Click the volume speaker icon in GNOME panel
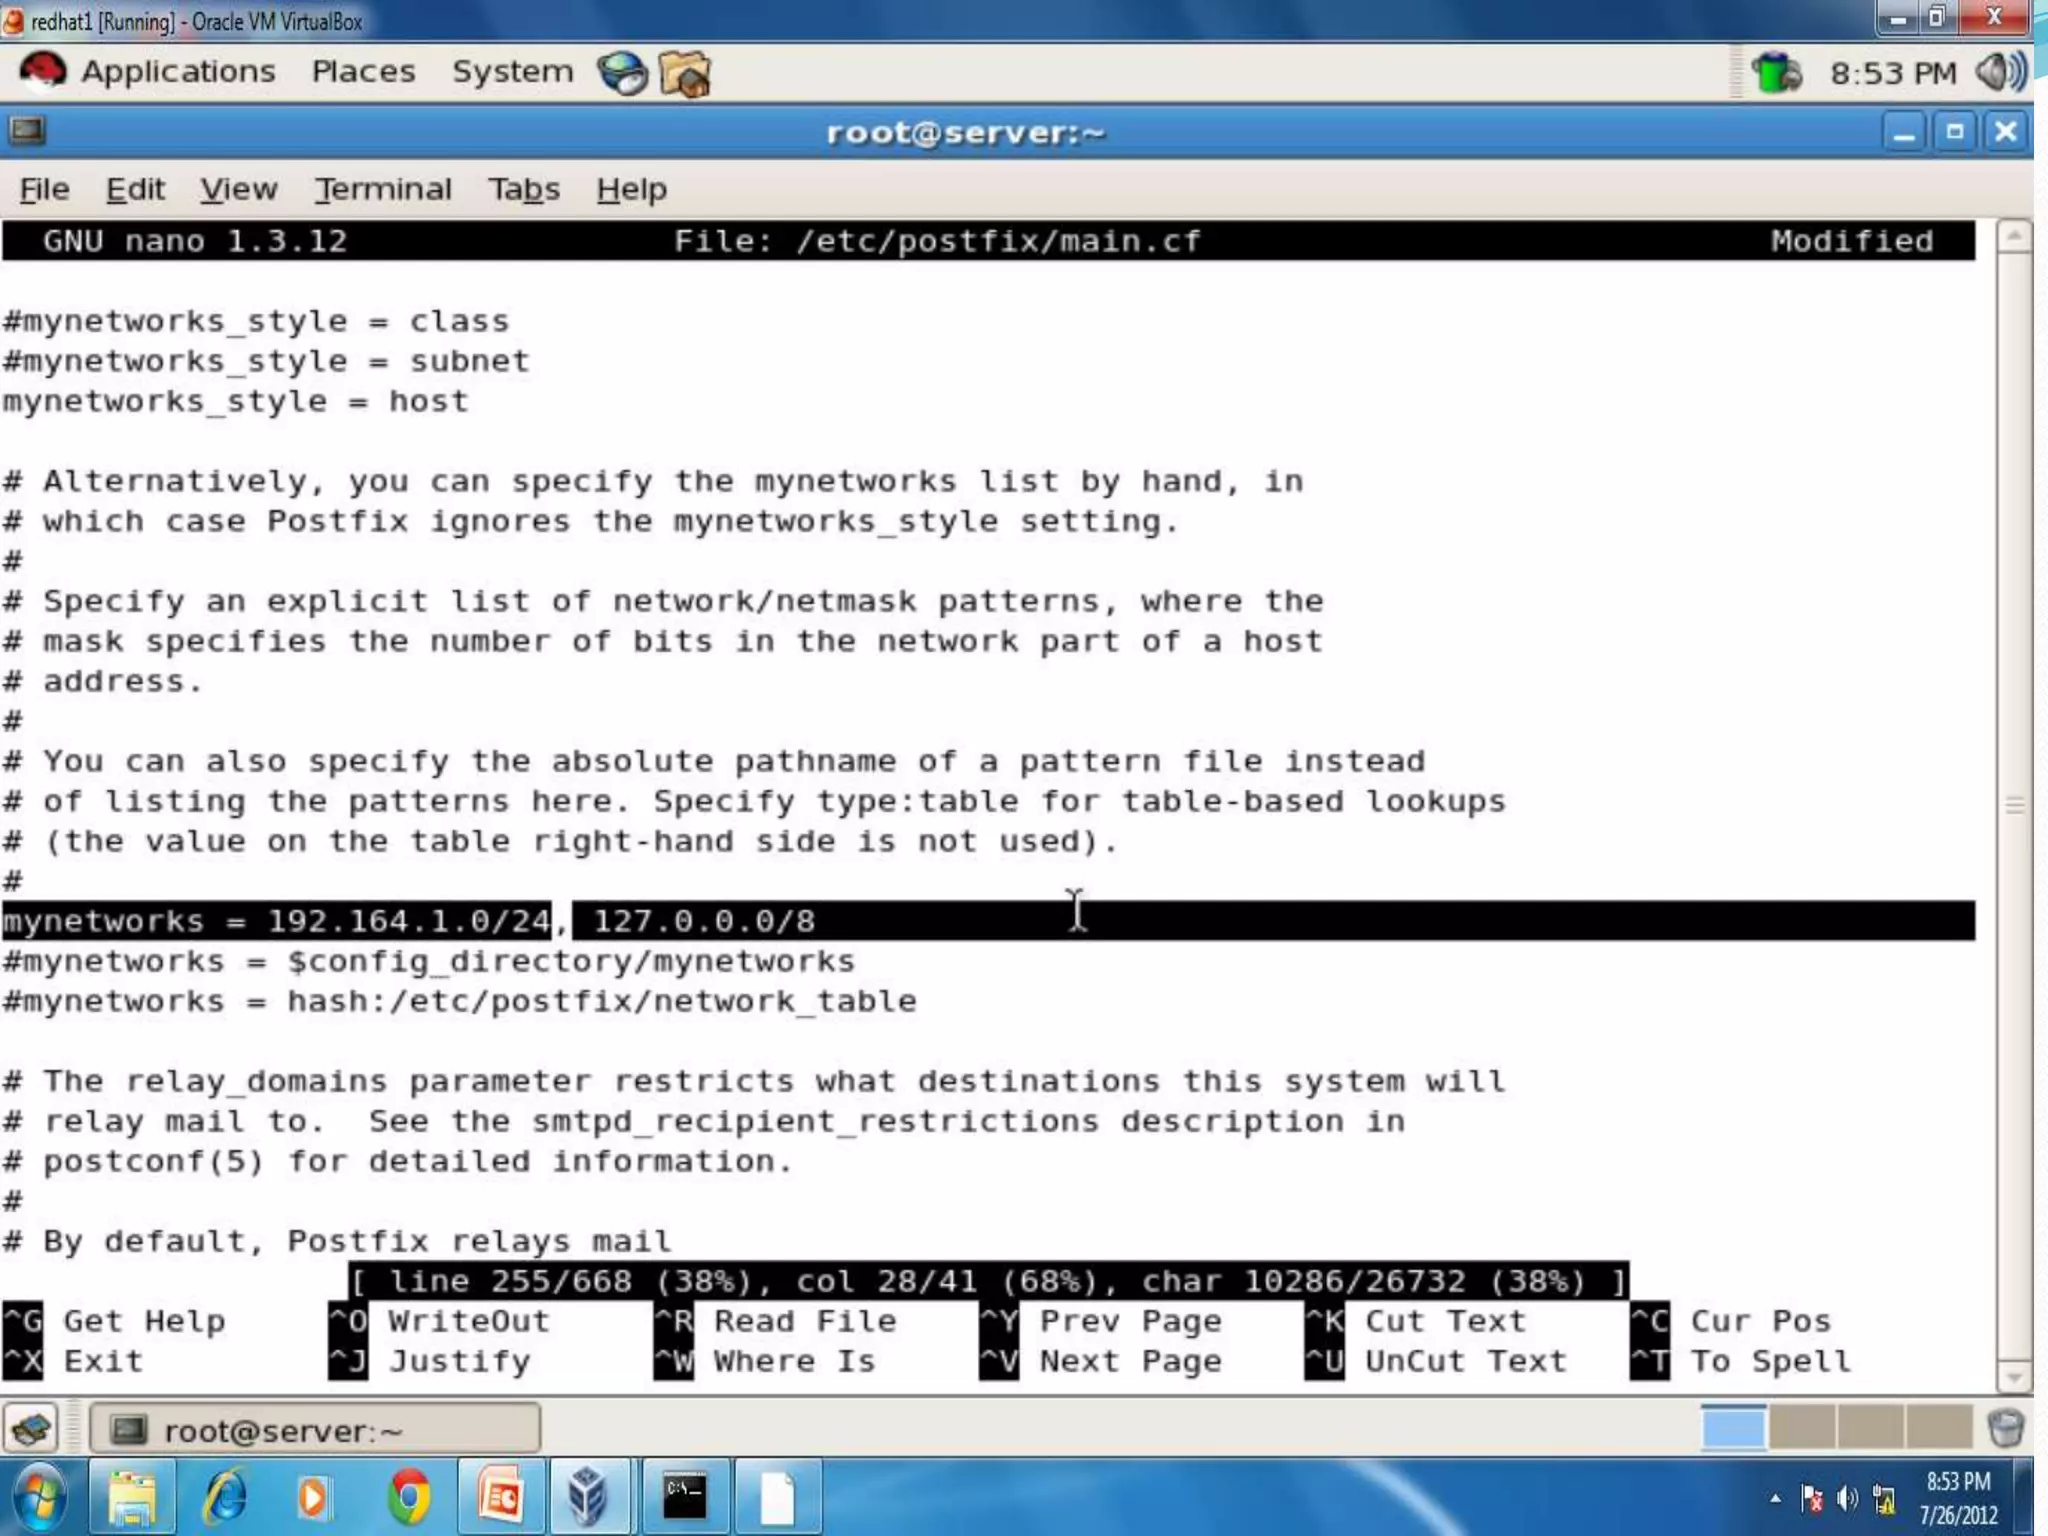This screenshot has width=2048, height=1536. [x=2001, y=72]
